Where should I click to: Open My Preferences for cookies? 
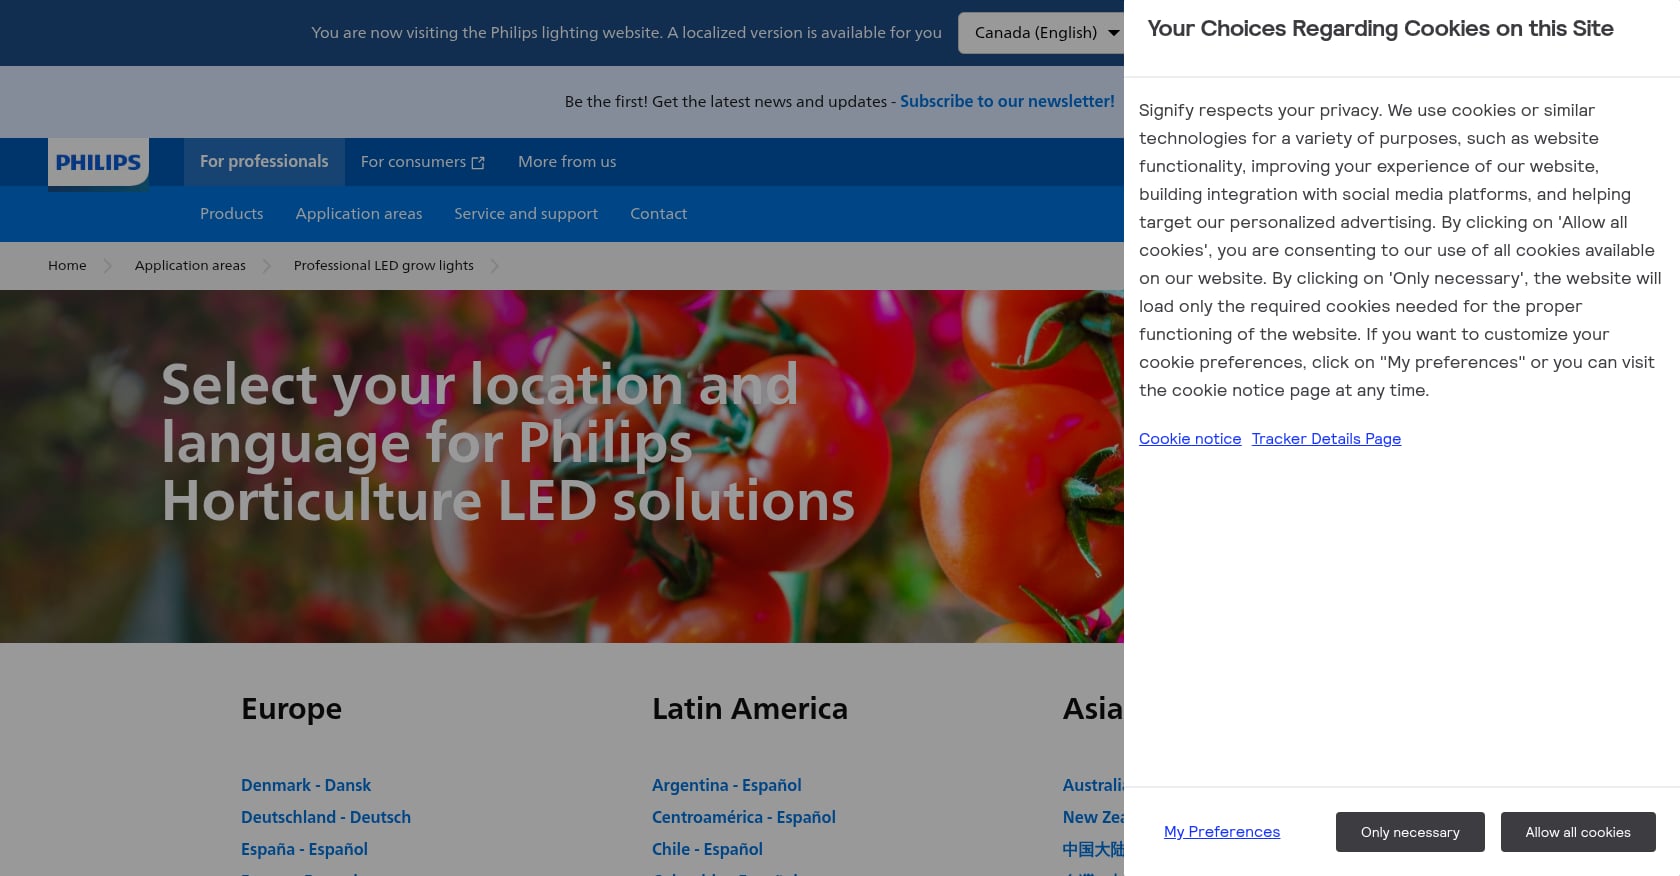point(1222,832)
